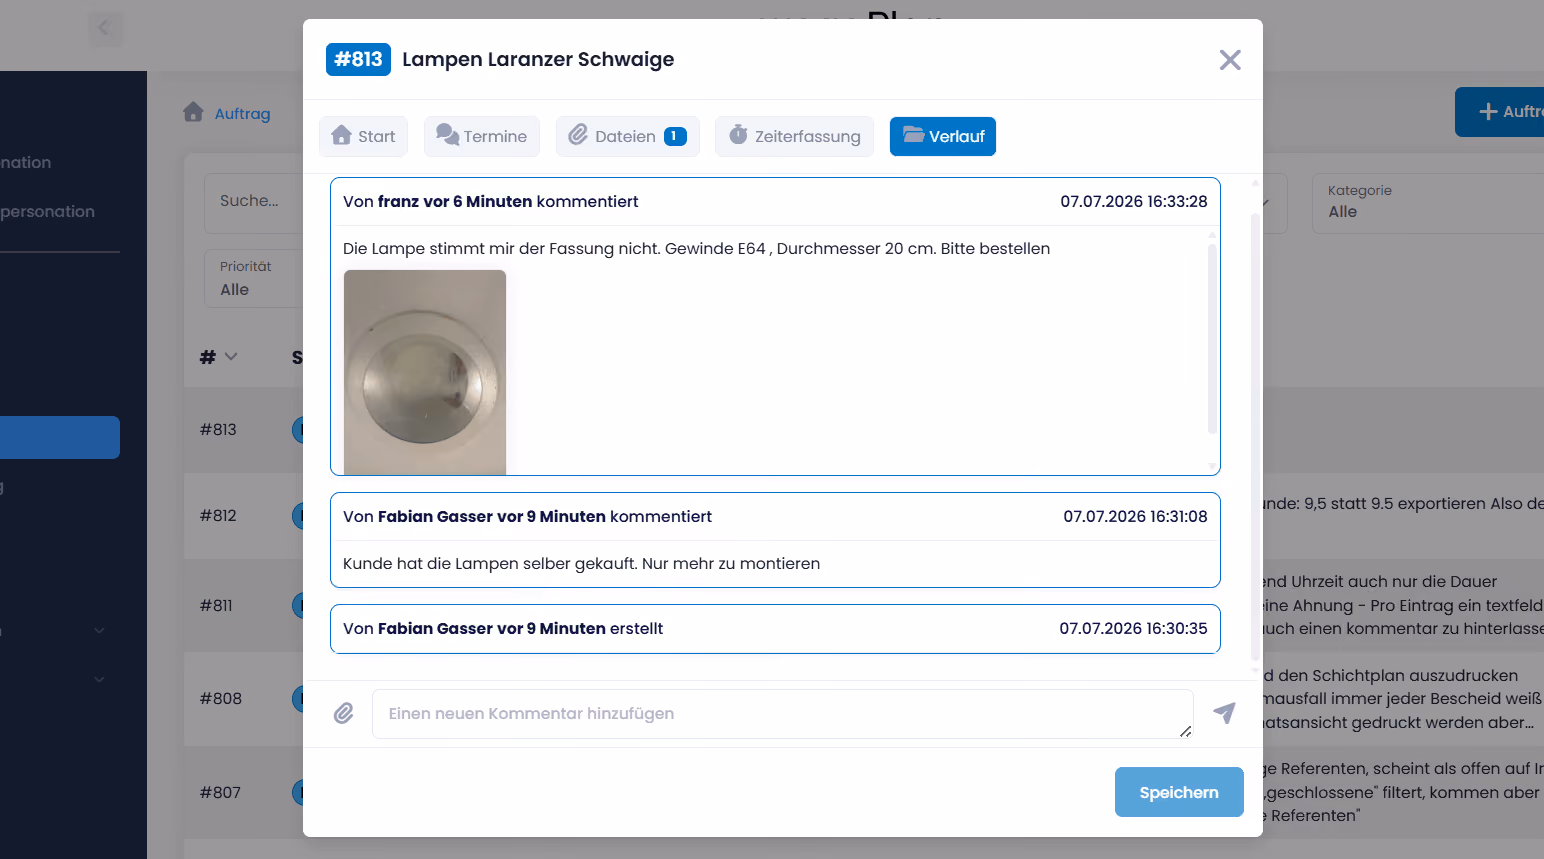Screen dimensions: 1544x859
Task: Send the comment with the paper plane icon
Action: (1224, 713)
